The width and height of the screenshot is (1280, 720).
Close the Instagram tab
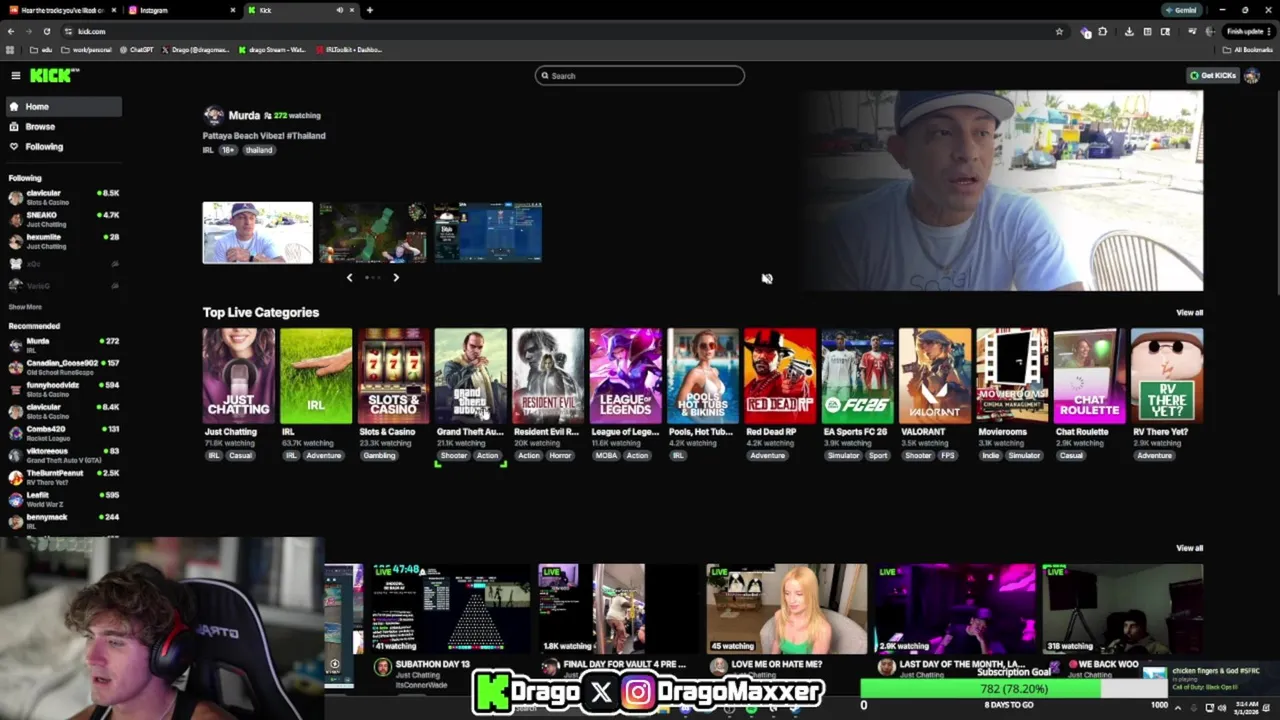[233, 10]
